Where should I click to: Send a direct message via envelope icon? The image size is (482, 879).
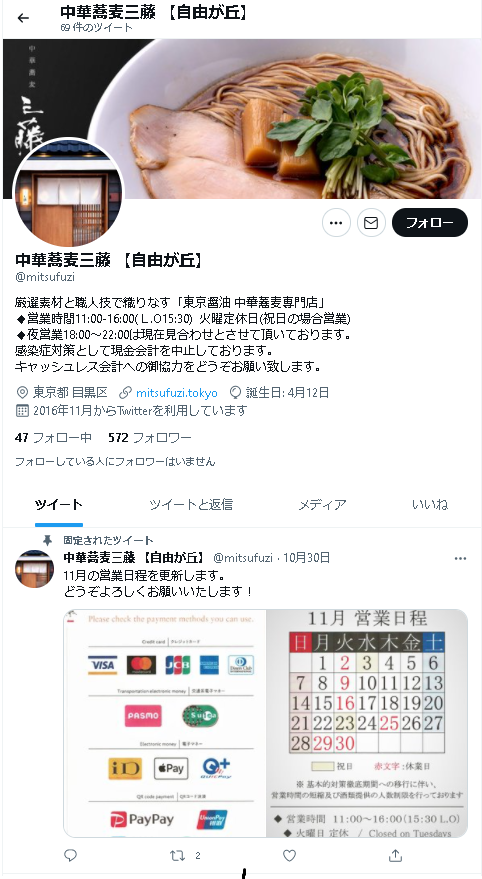tap(371, 223)
